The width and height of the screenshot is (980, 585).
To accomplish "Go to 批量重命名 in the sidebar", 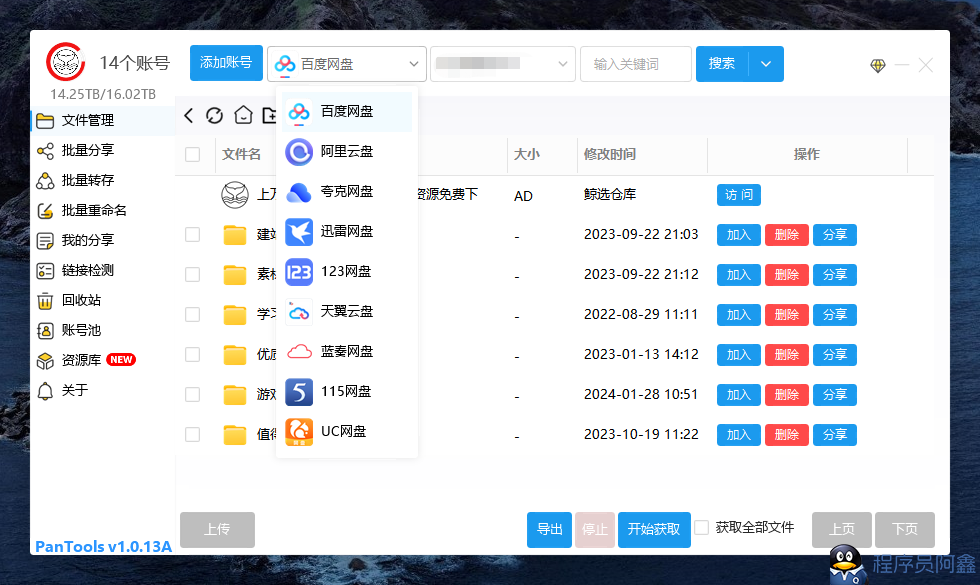I will [x=103, y=211].
